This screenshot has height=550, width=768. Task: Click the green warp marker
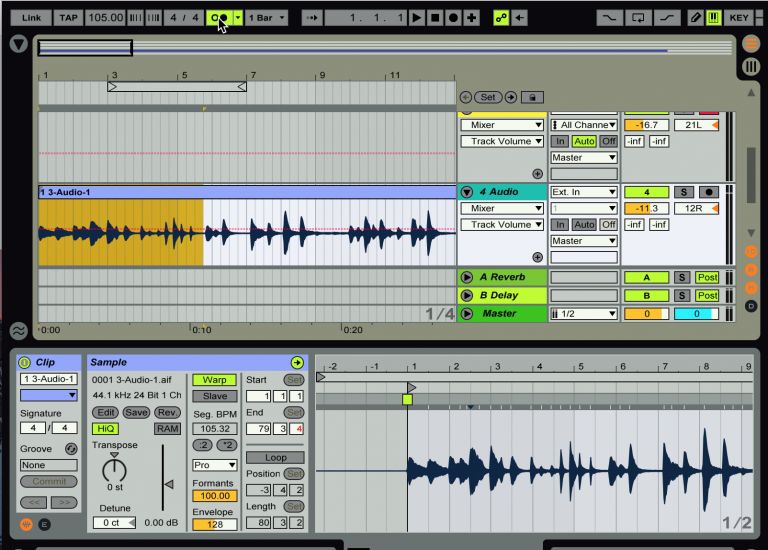click(407, 400)
